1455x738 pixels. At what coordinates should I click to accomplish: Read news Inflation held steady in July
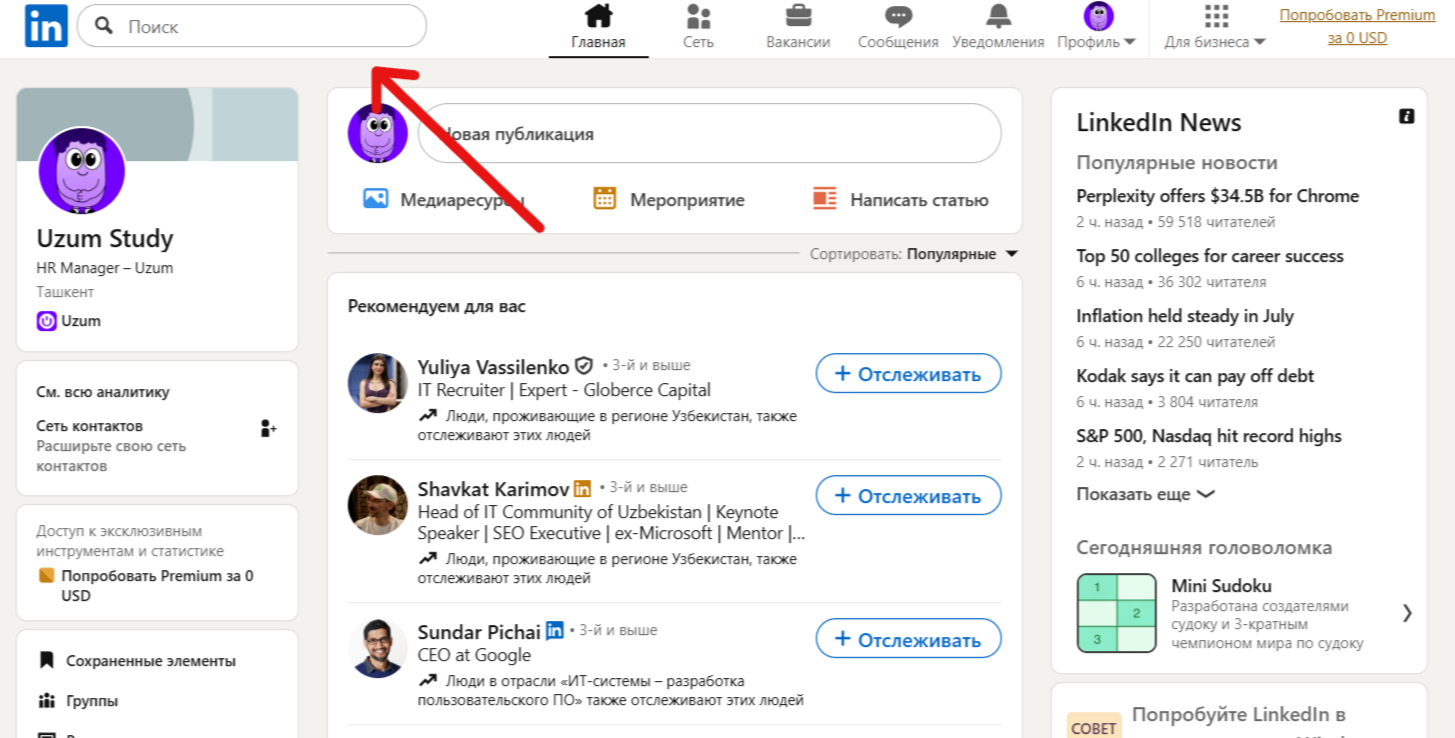point(1185,316)
